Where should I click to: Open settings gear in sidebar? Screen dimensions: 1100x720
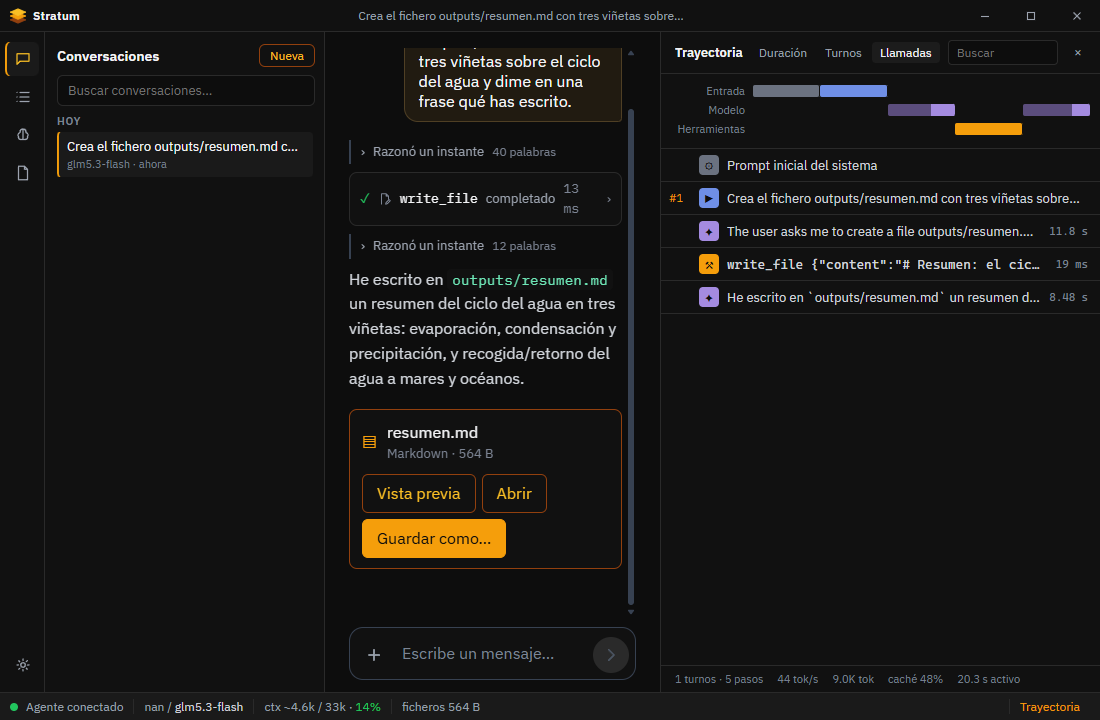coord(22,665)
